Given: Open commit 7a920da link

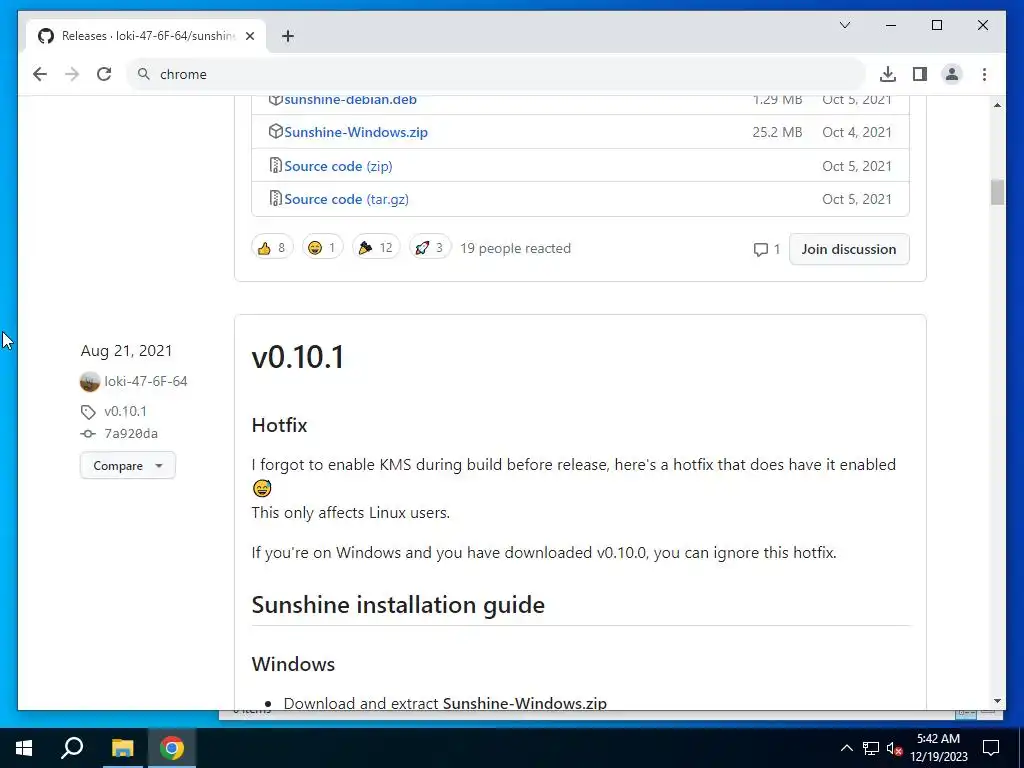Looking at the screenshot, I should click(131, 434).
